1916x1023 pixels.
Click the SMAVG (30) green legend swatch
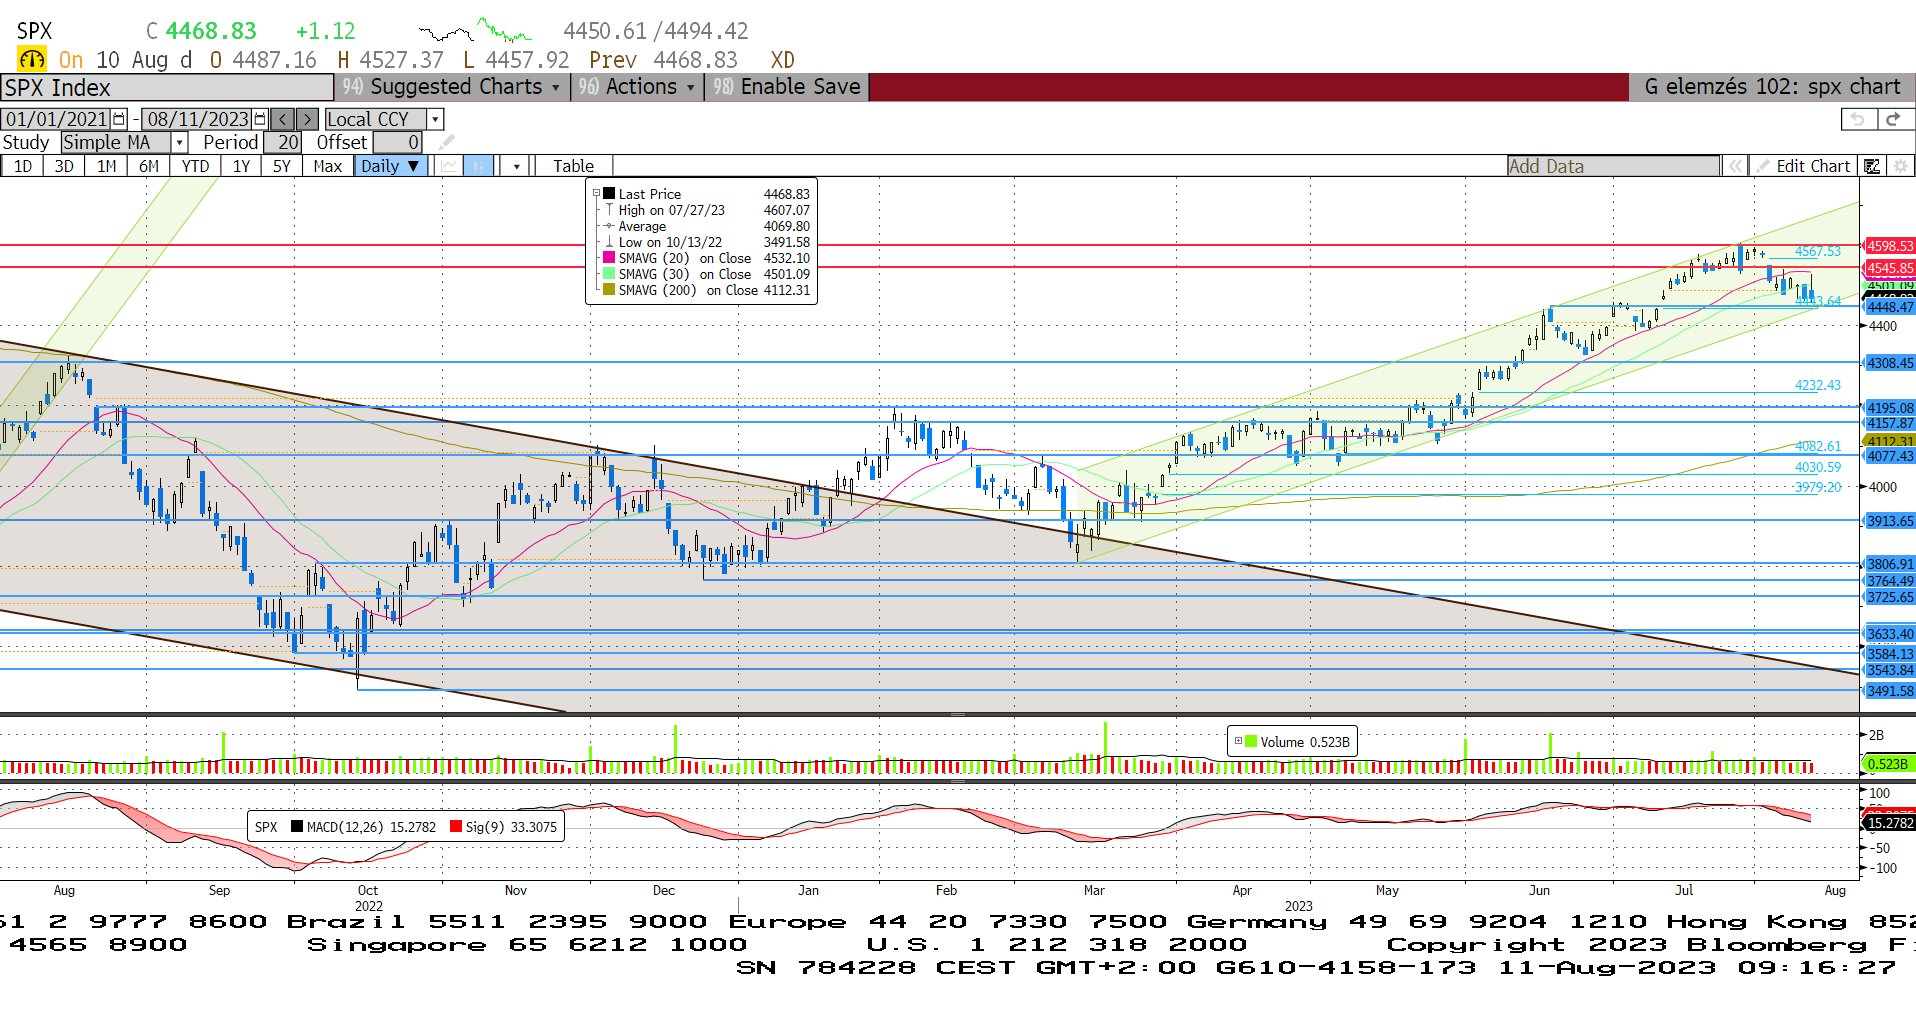tap(609, 274)
